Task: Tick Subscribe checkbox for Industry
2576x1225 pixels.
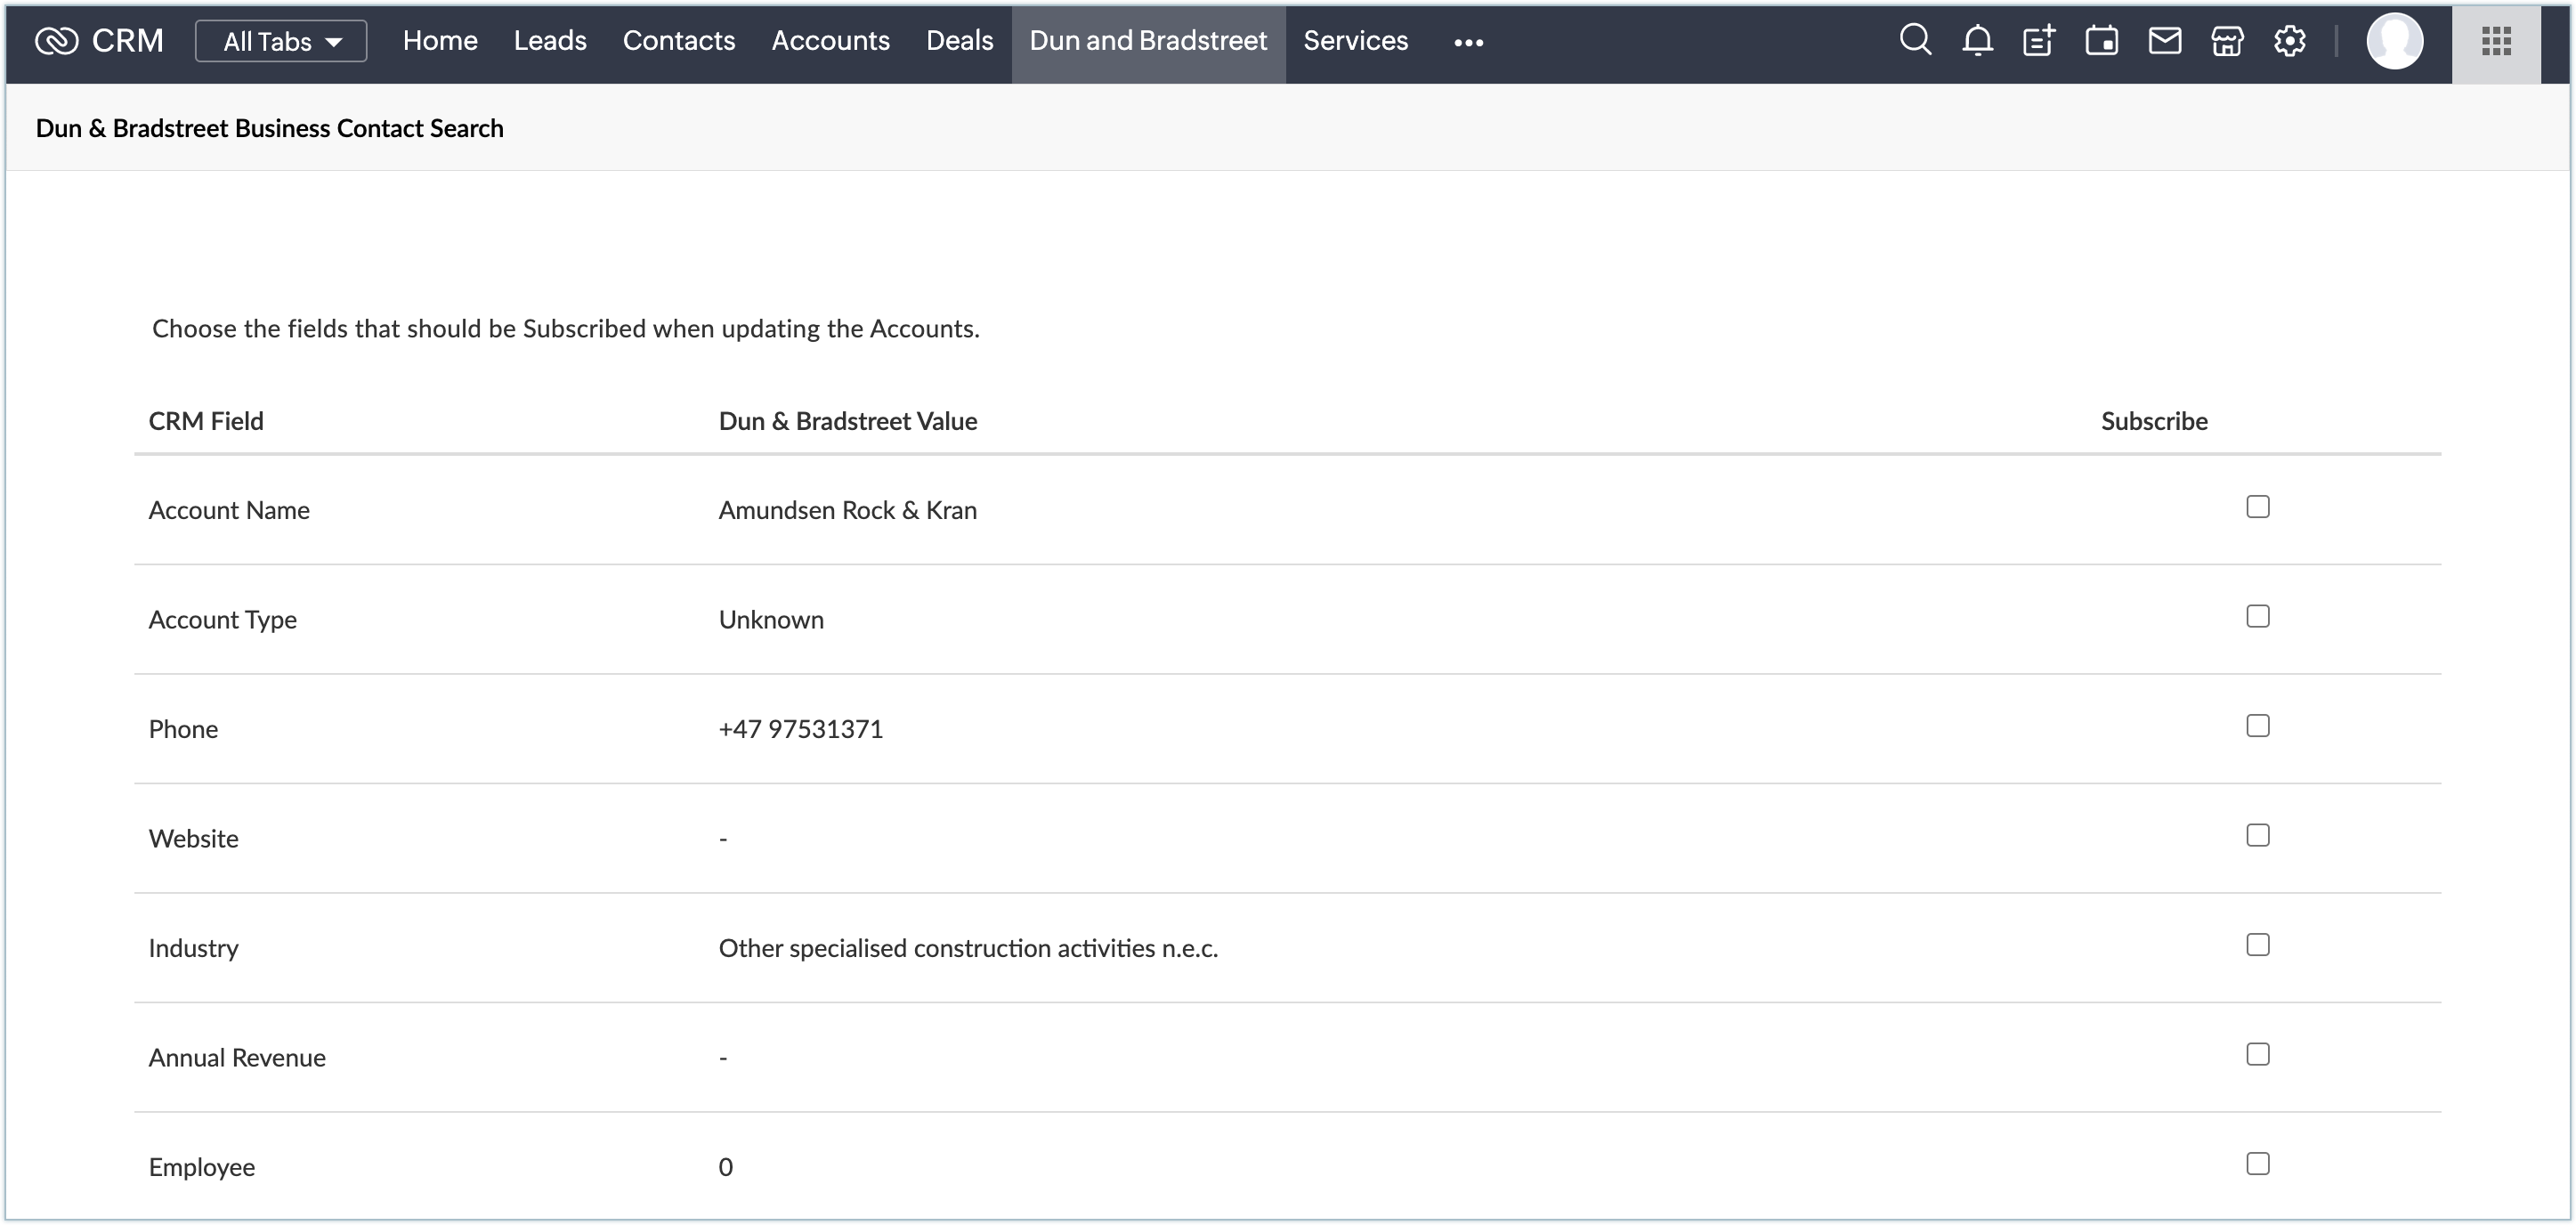Action: [x=2257, y=945]
